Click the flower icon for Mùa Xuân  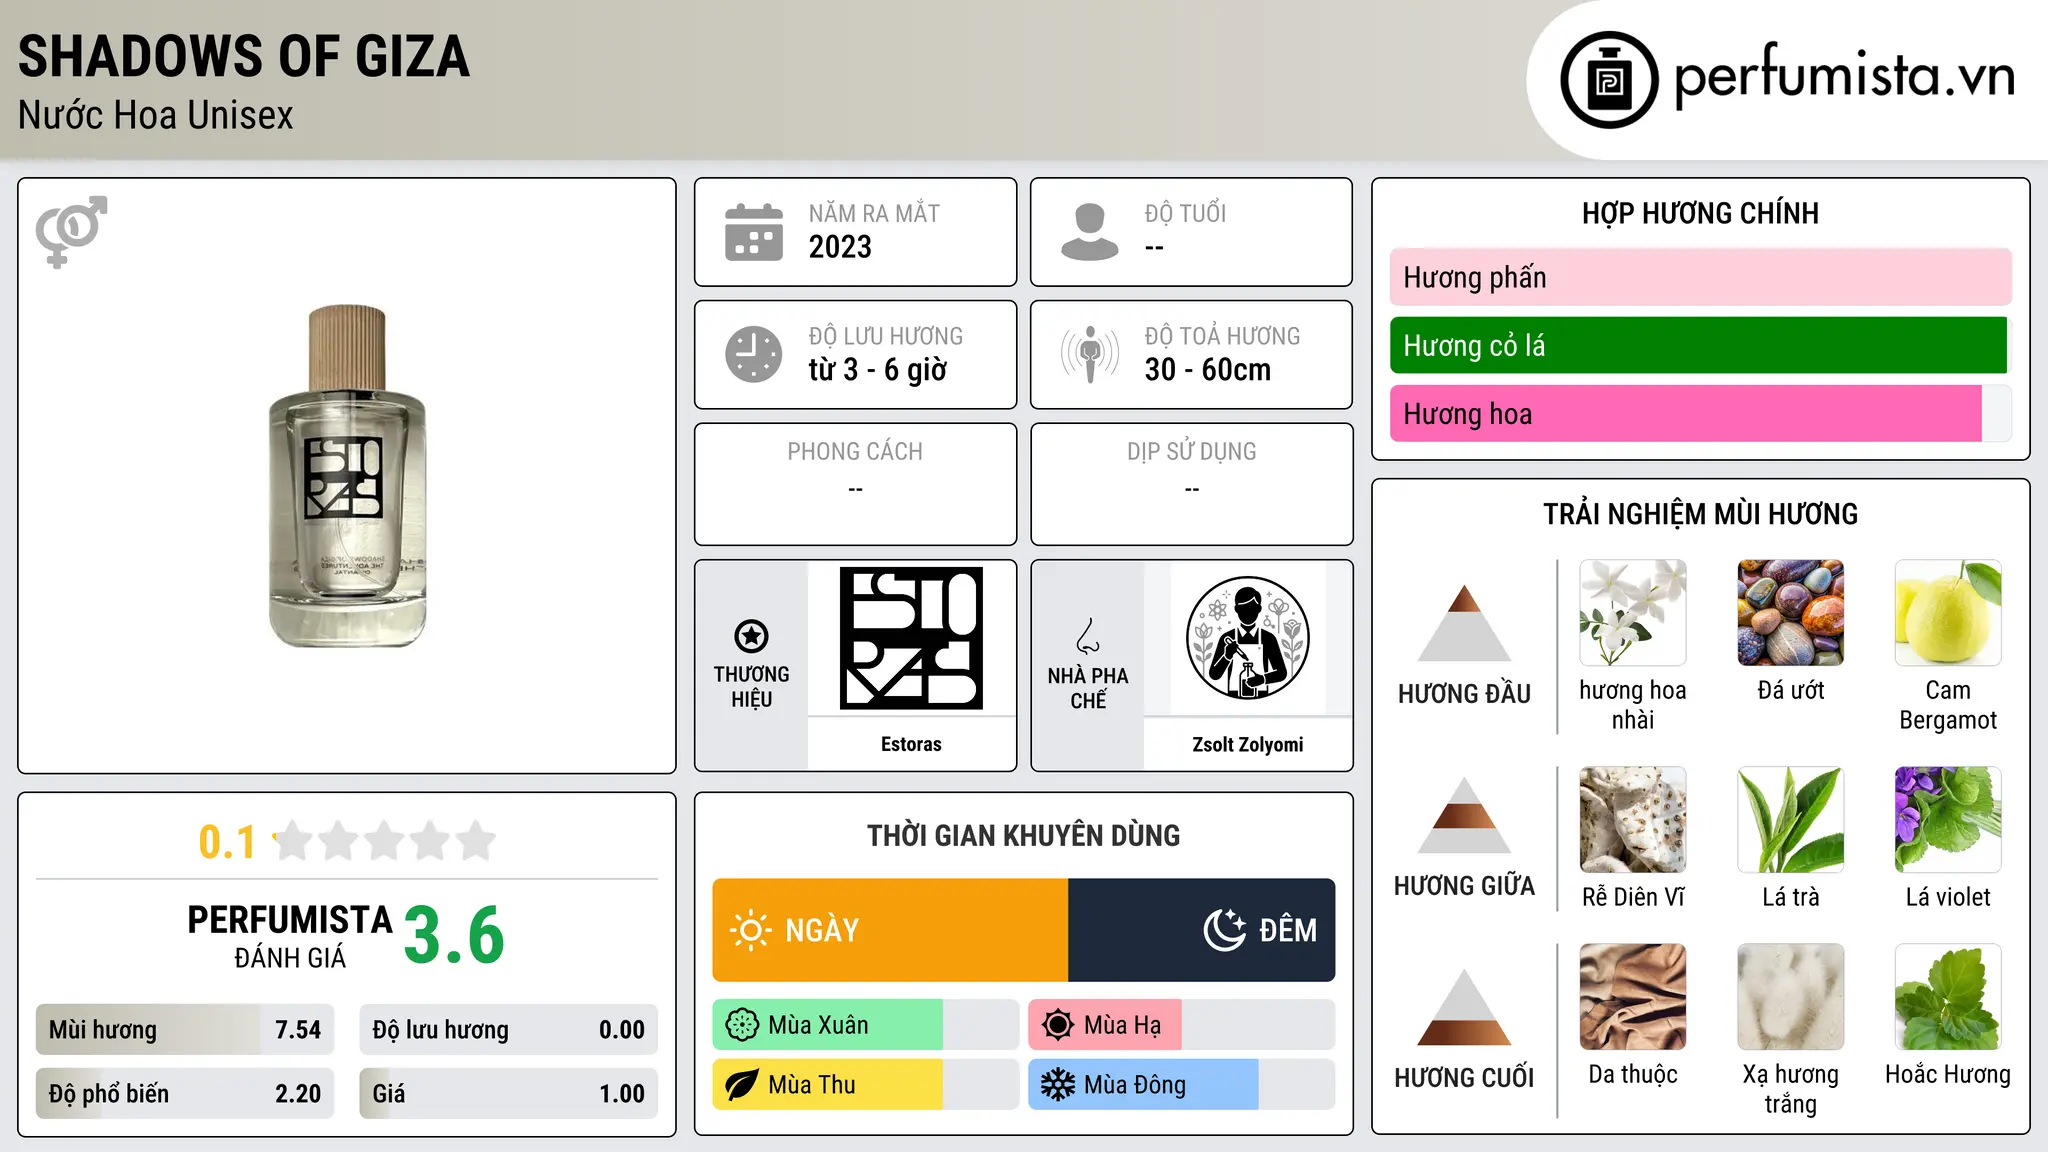(742, 1025)
